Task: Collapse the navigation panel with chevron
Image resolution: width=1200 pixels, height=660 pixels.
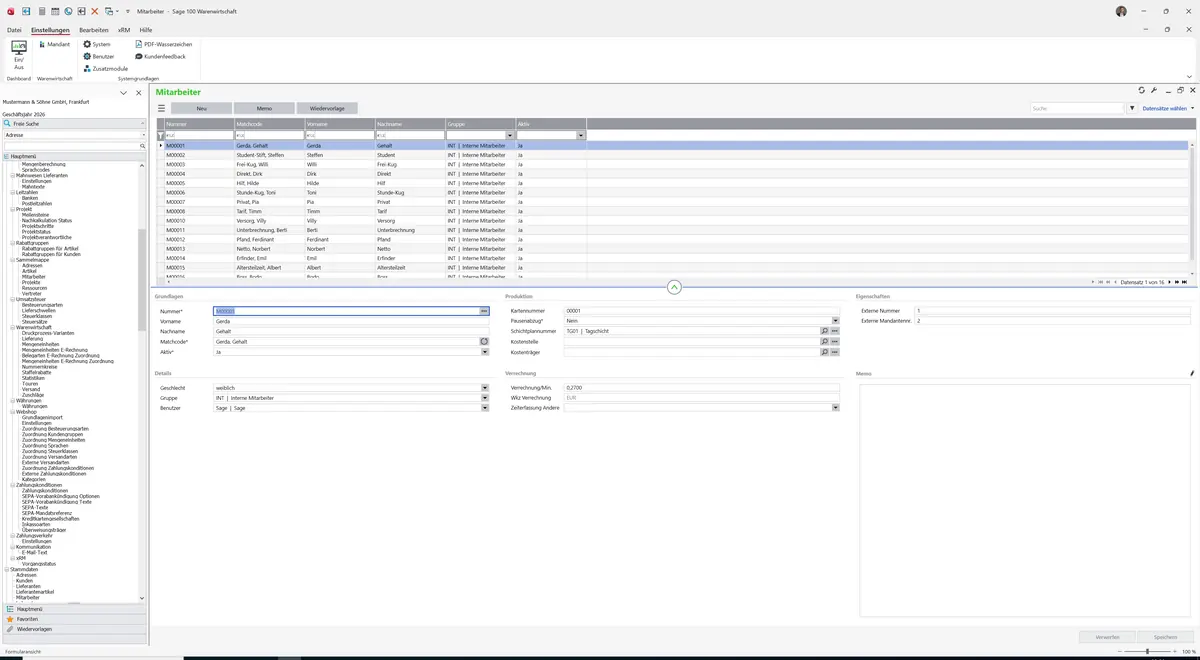Action: [x=124, y=93]
